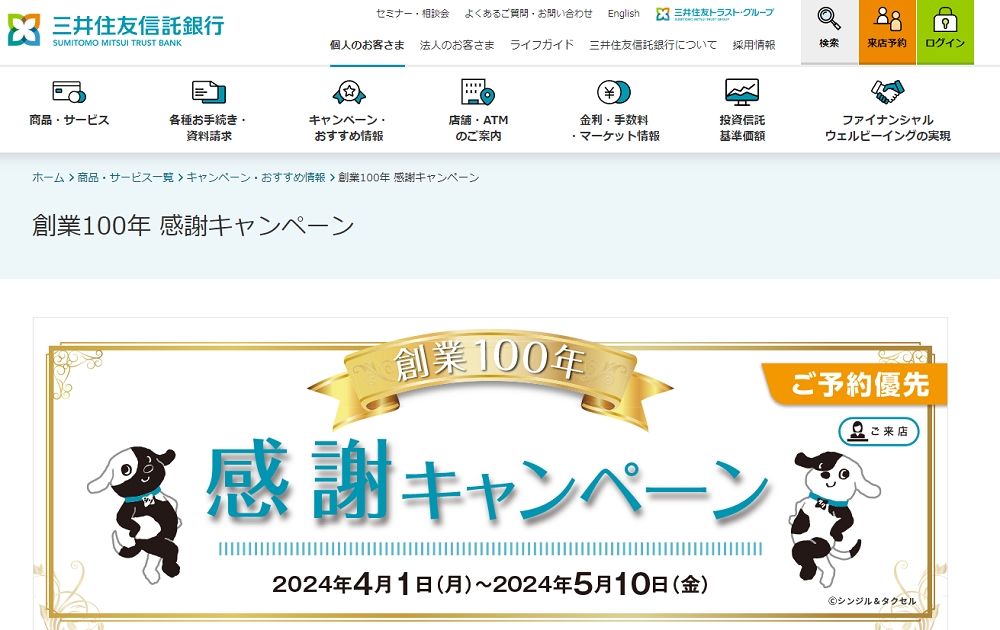Click the 投資信託 基準価額 navigation label

pos(742,128)
